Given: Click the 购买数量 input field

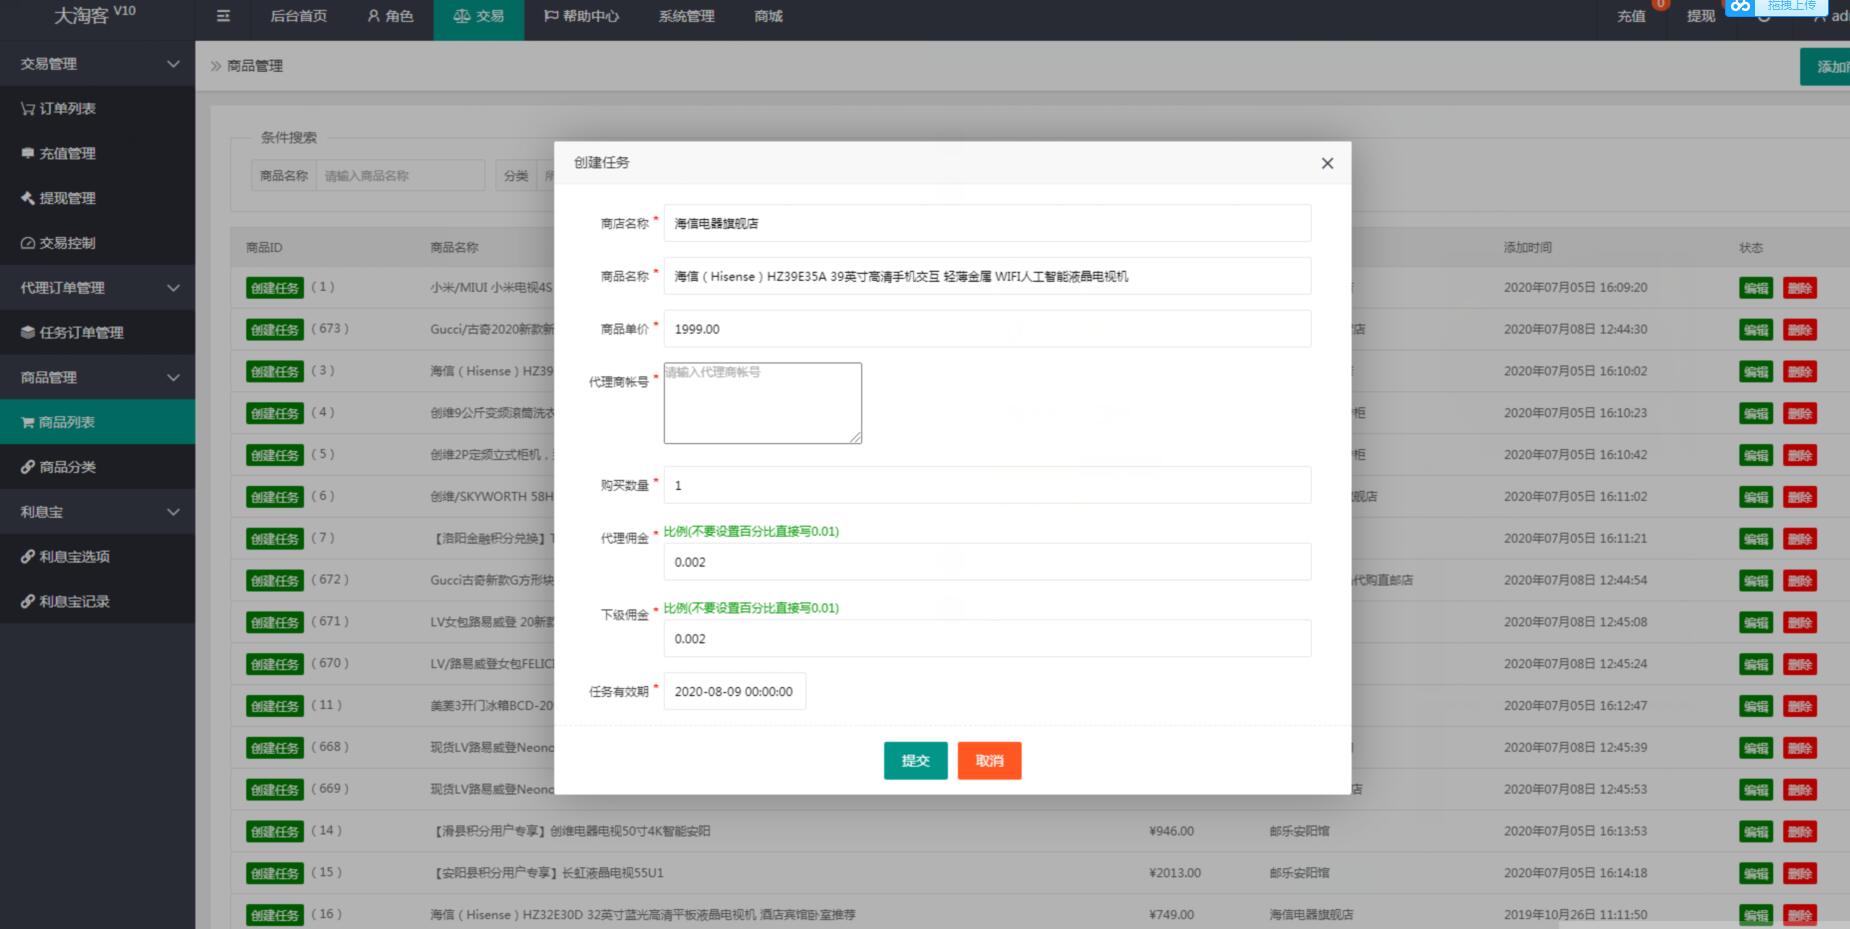Looking at the screenshot, I should 986,486.
